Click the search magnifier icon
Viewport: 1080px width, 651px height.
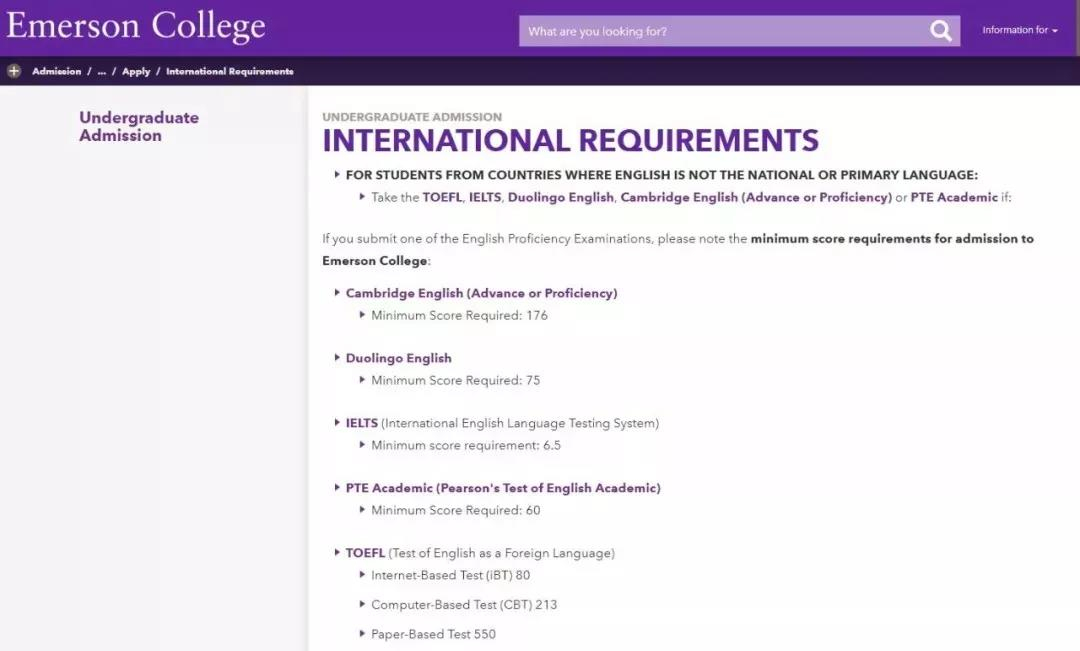(x=941, y=31)
